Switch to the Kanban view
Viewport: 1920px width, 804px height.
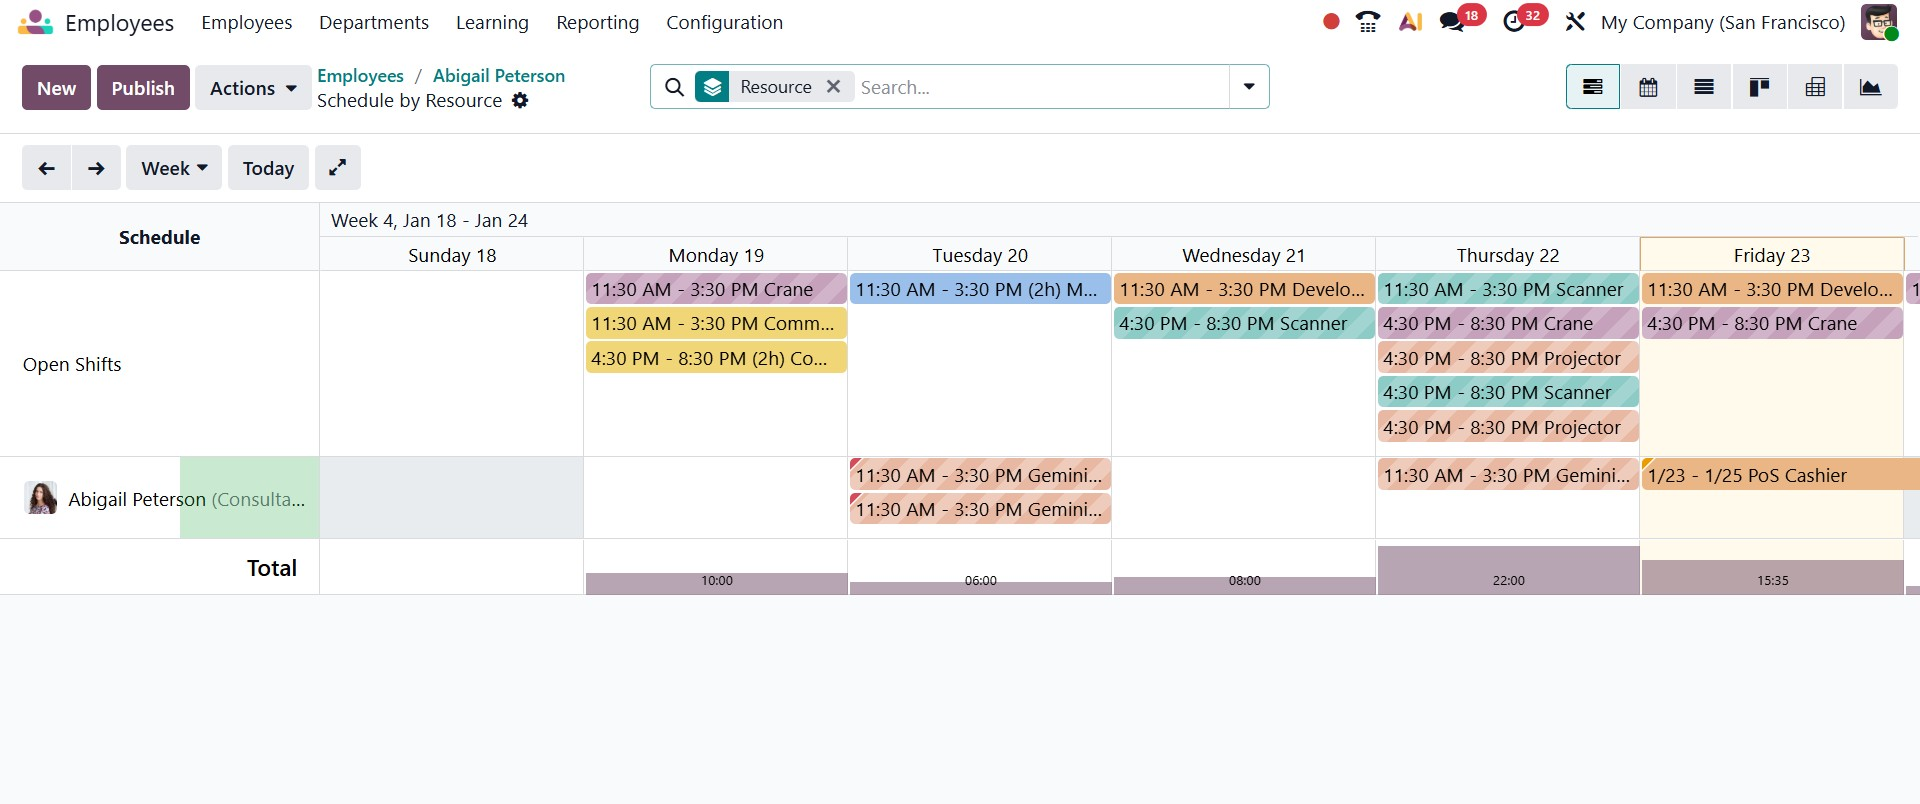point(1759,88)
